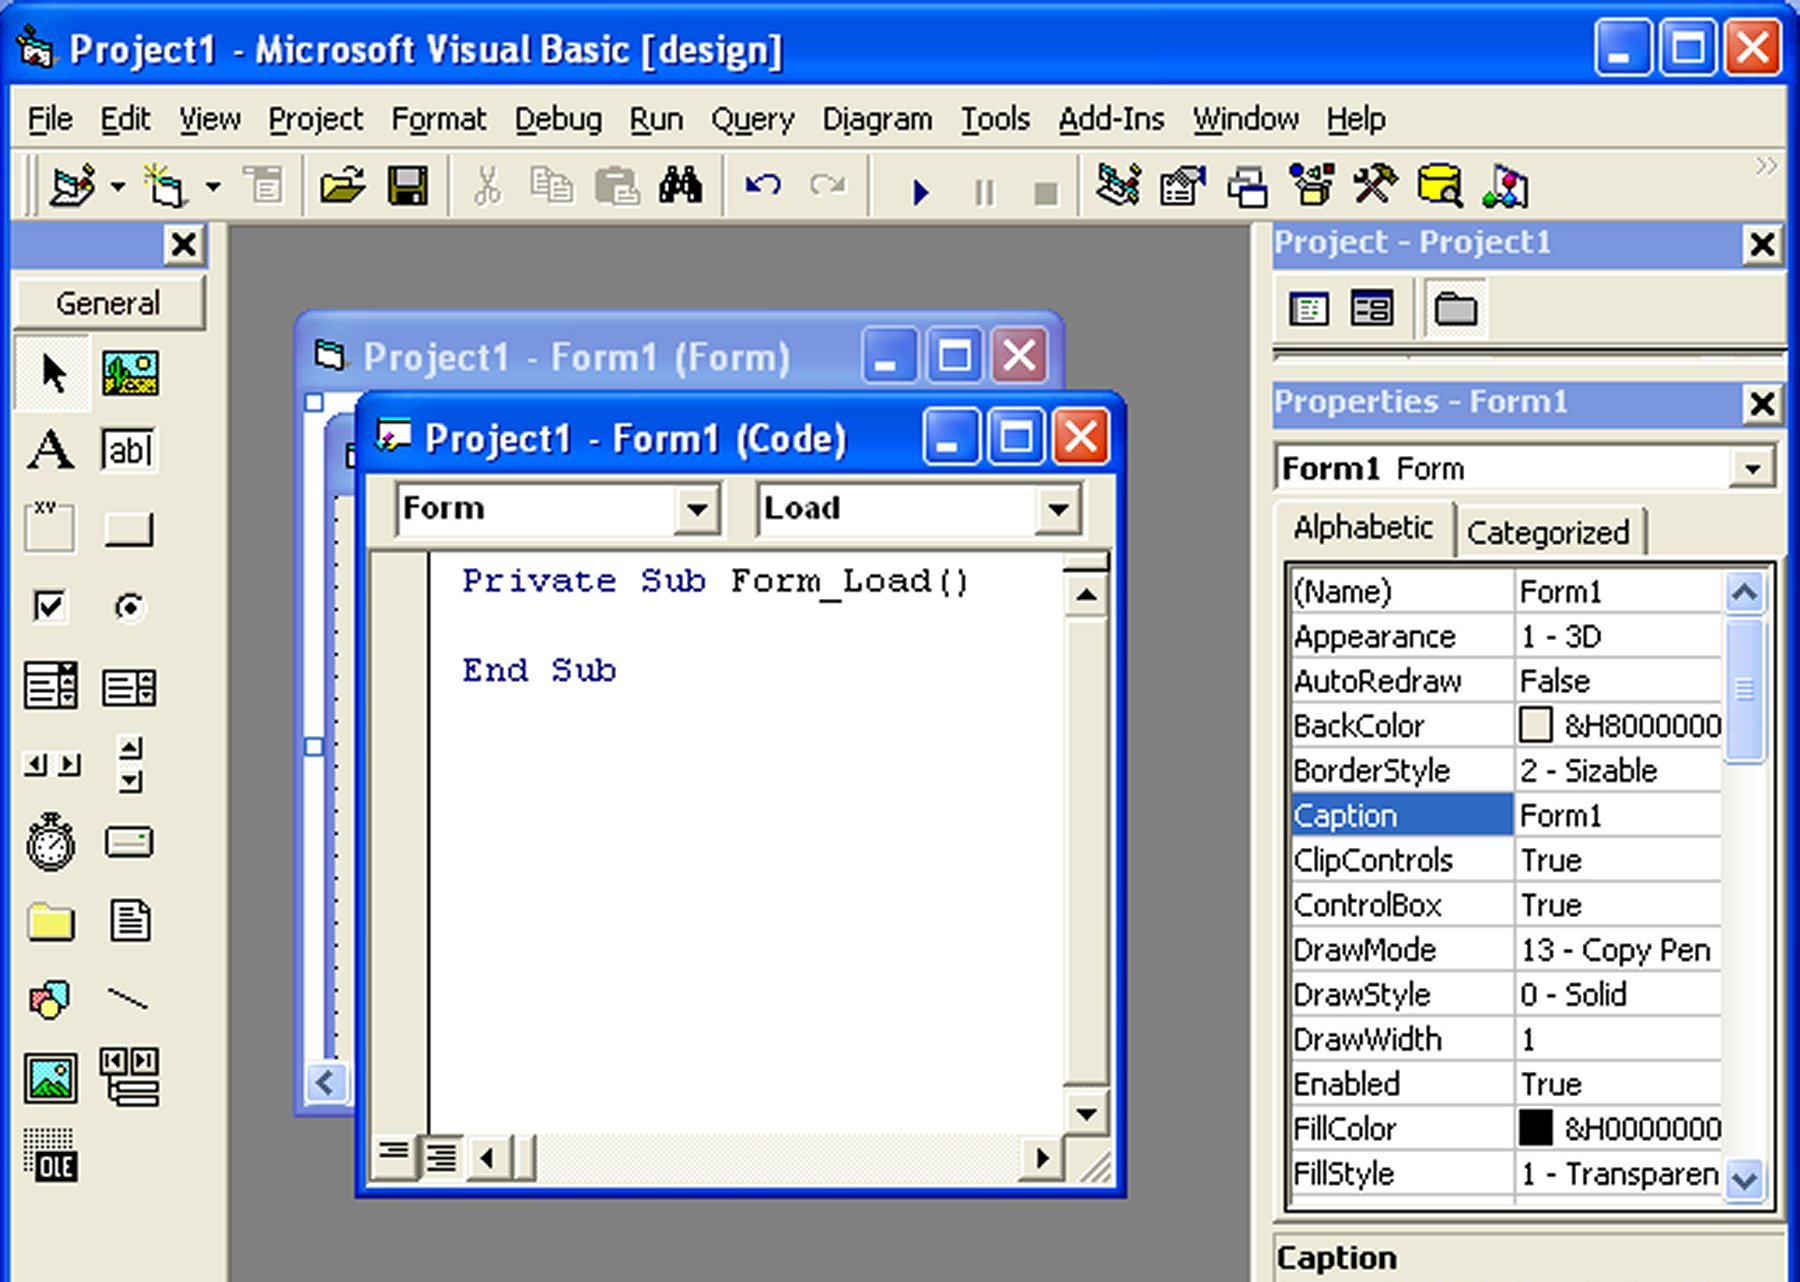The image size is (1800, 1282).
Task: Select the OLE container control tool
Action: point(50,1156)
